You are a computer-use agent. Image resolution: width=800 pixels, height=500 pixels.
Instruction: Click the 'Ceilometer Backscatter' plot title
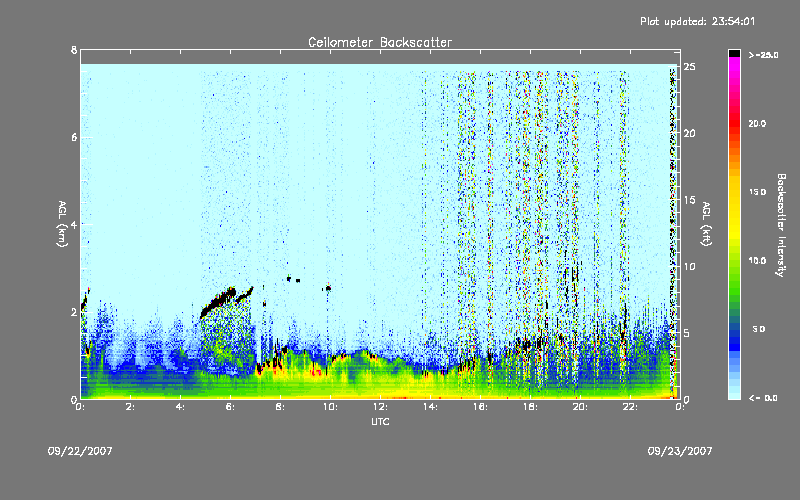point(380,42)
